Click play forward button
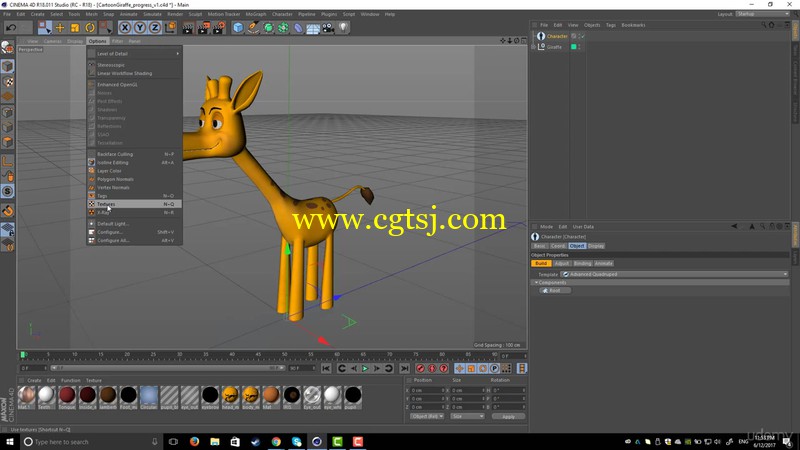Screen dimensions: 800x450 coord(365,368)
